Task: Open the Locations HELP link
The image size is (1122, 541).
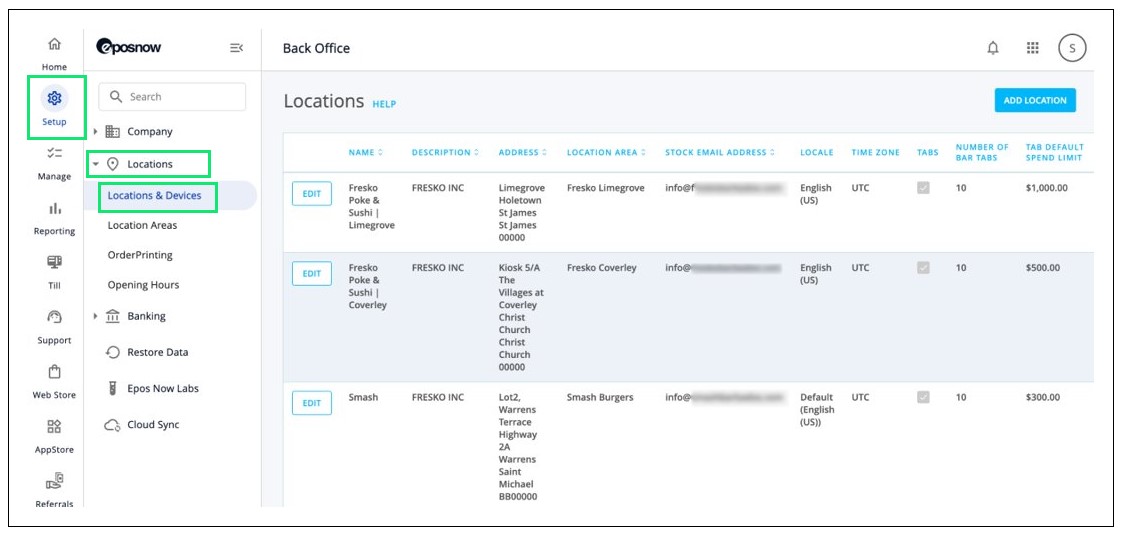Action: click(384, 104)
